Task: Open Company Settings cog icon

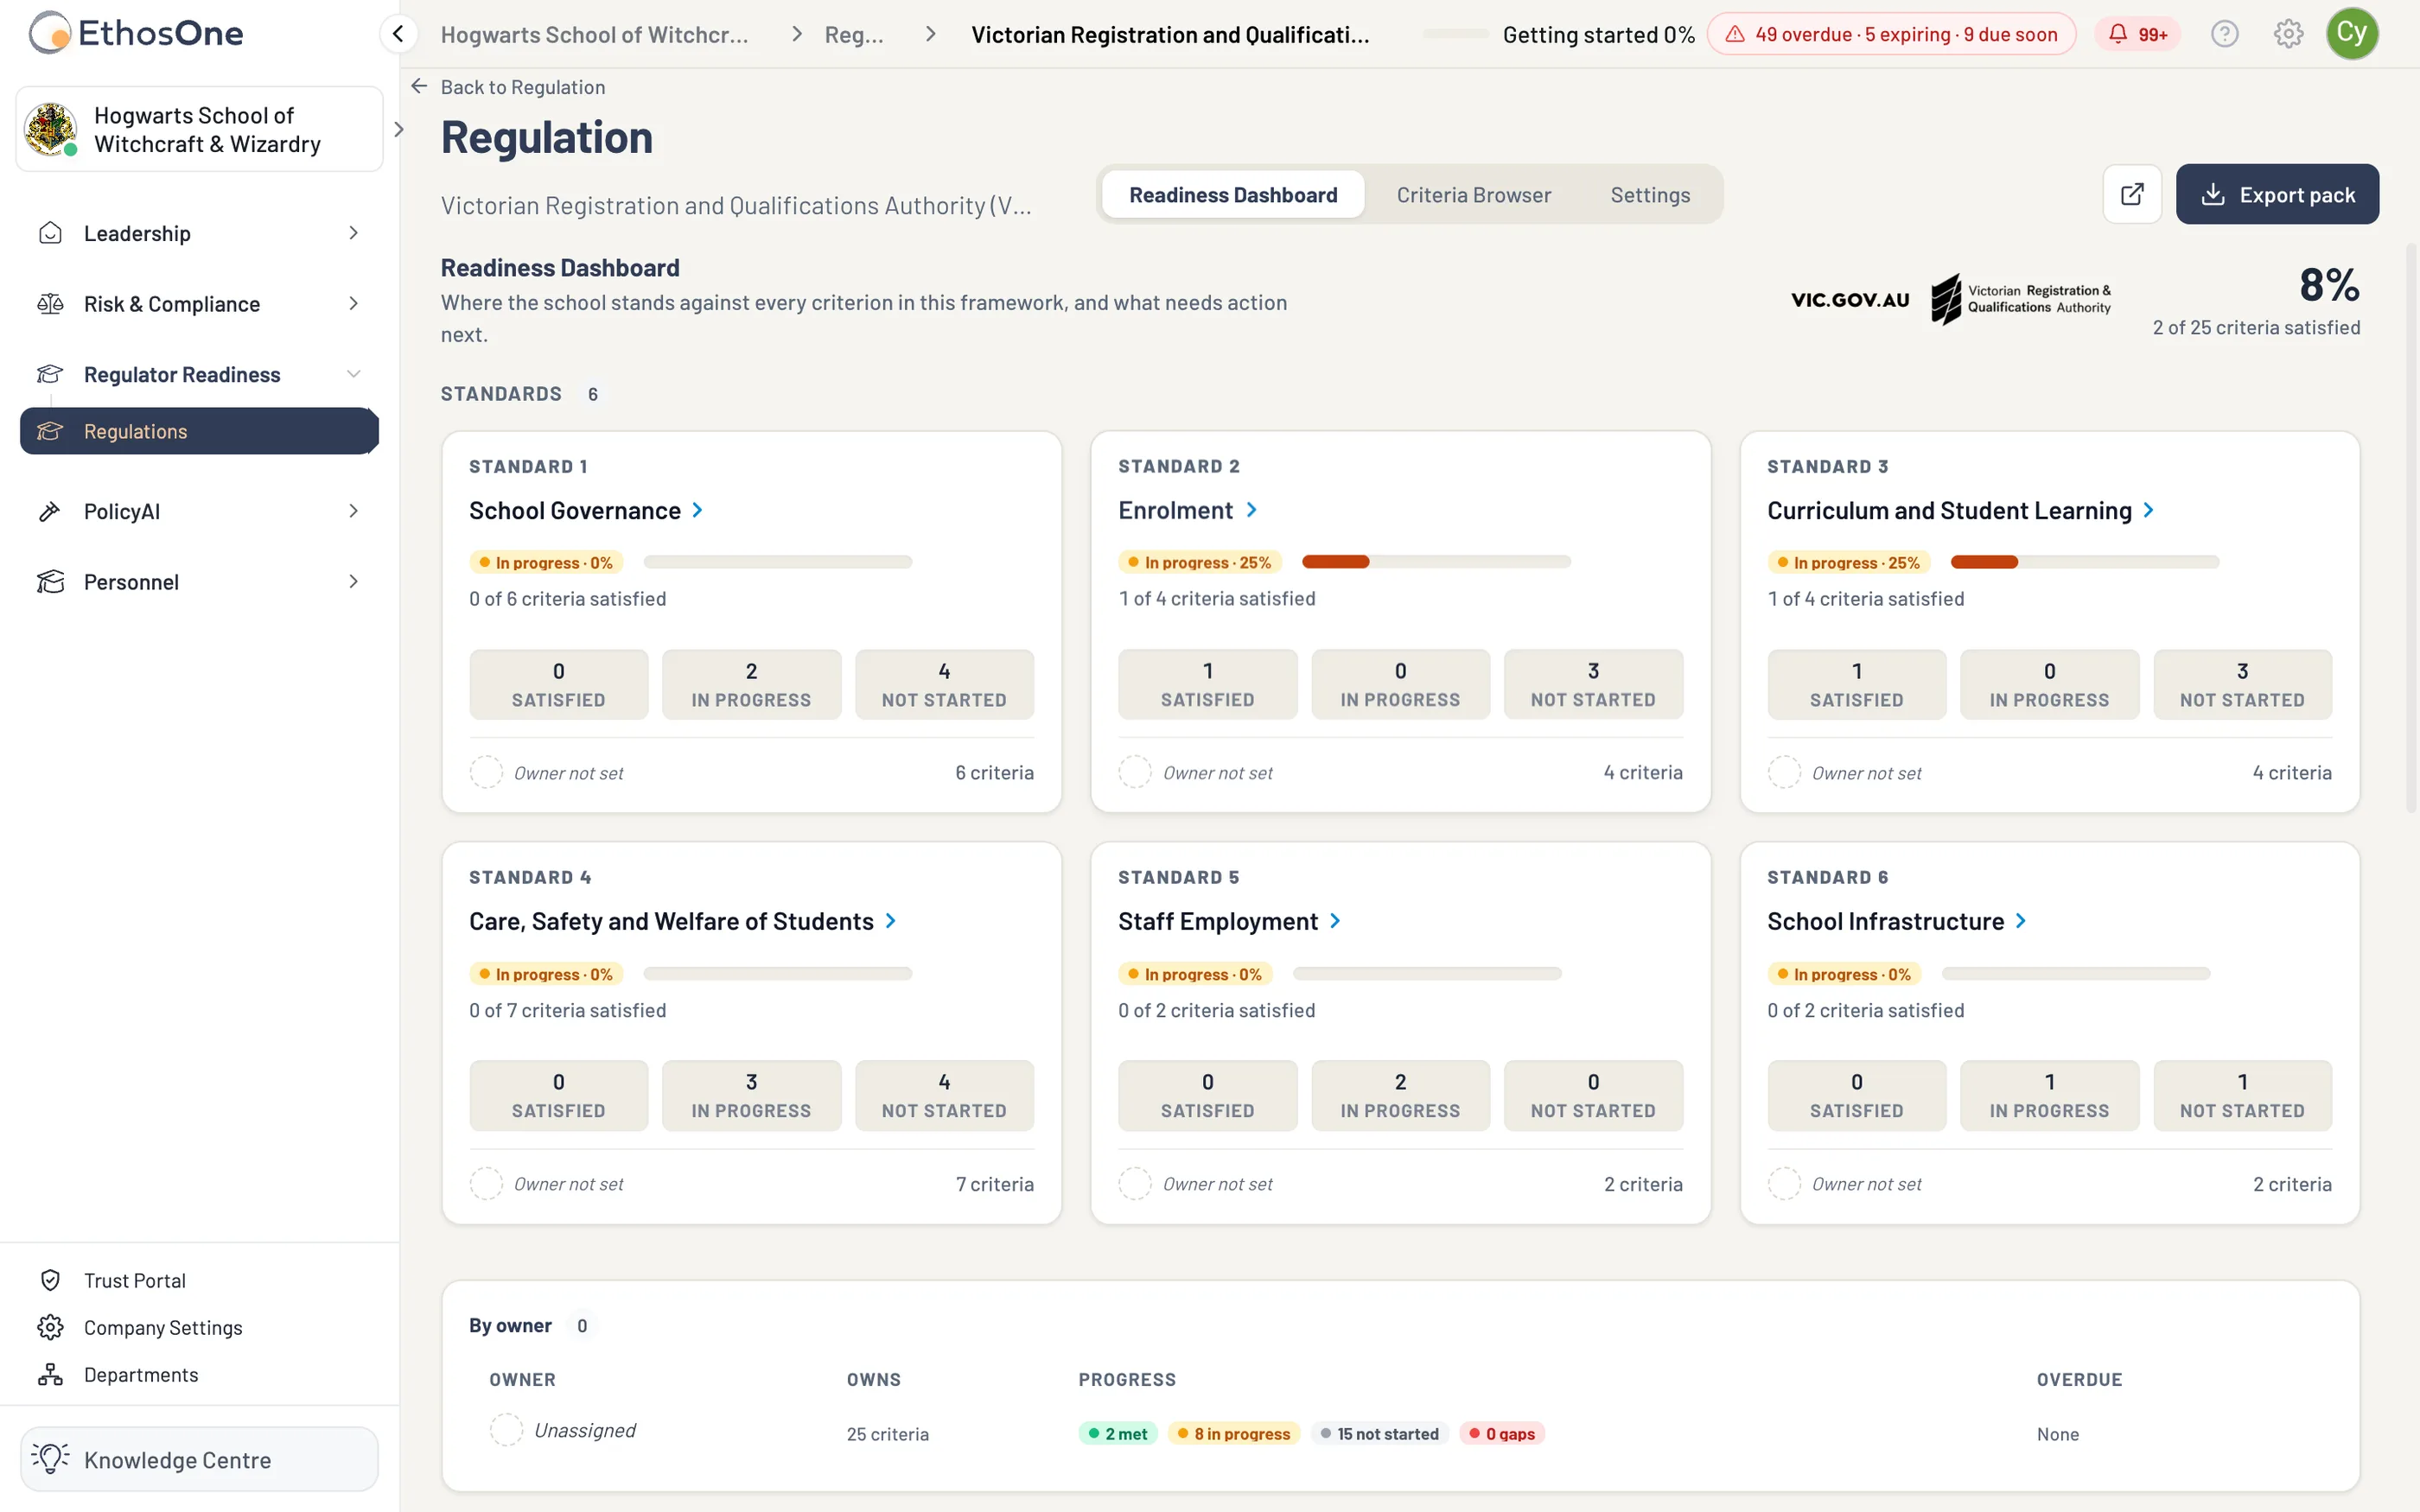Action: (x=50, y=1327)
